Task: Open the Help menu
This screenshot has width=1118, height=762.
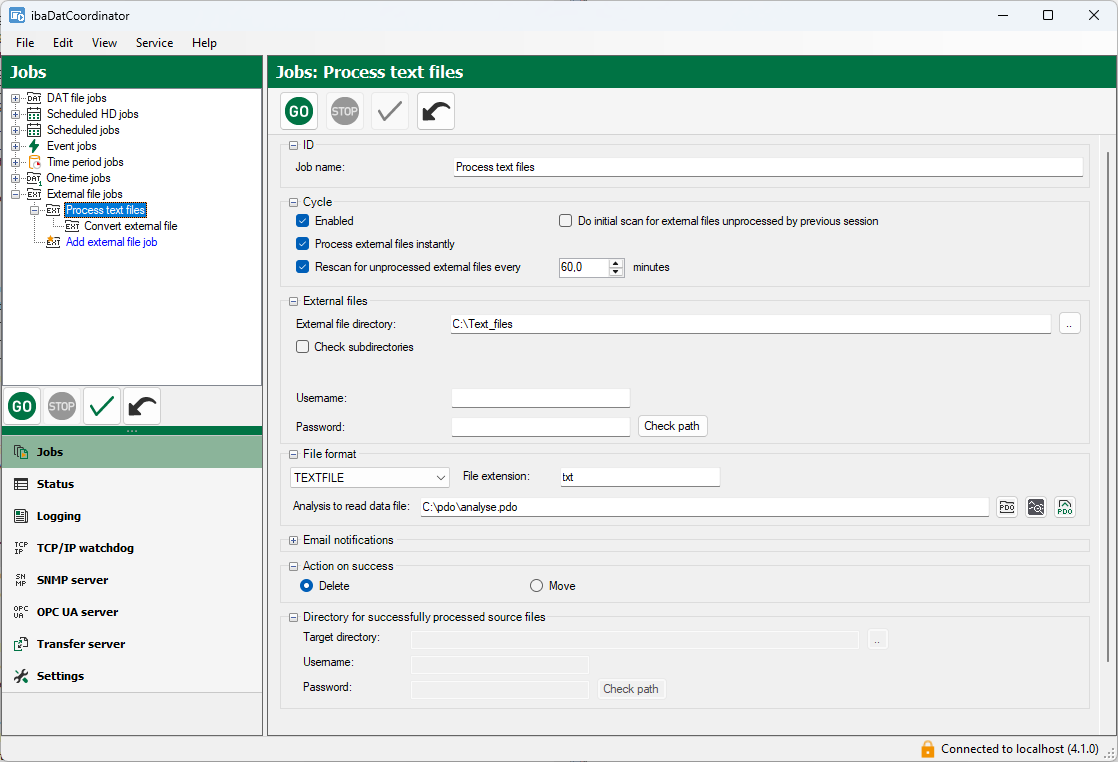Action: pos(204,43)
